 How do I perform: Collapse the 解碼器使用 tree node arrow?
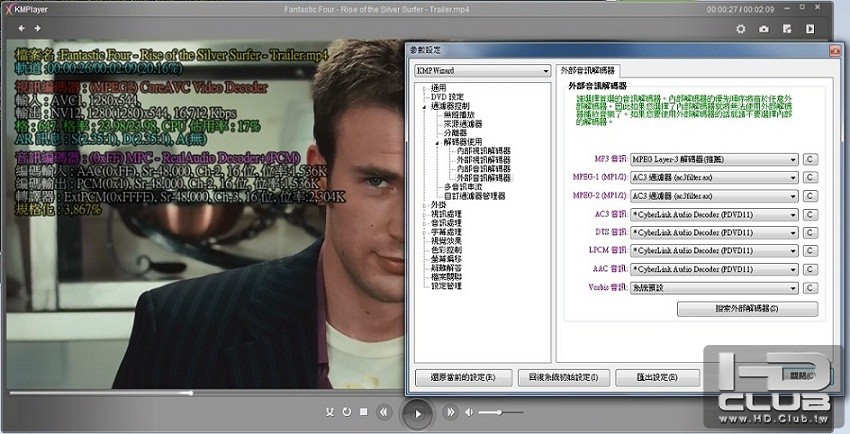pyautogui.click(x=437, y=142)
